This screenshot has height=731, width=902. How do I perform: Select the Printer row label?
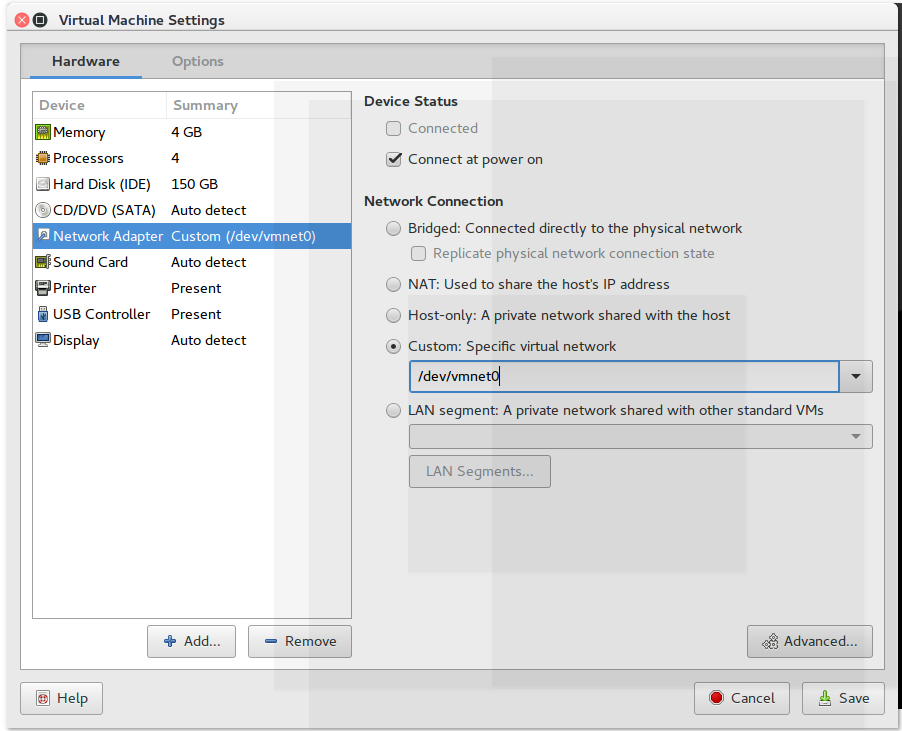coord(74,288)
